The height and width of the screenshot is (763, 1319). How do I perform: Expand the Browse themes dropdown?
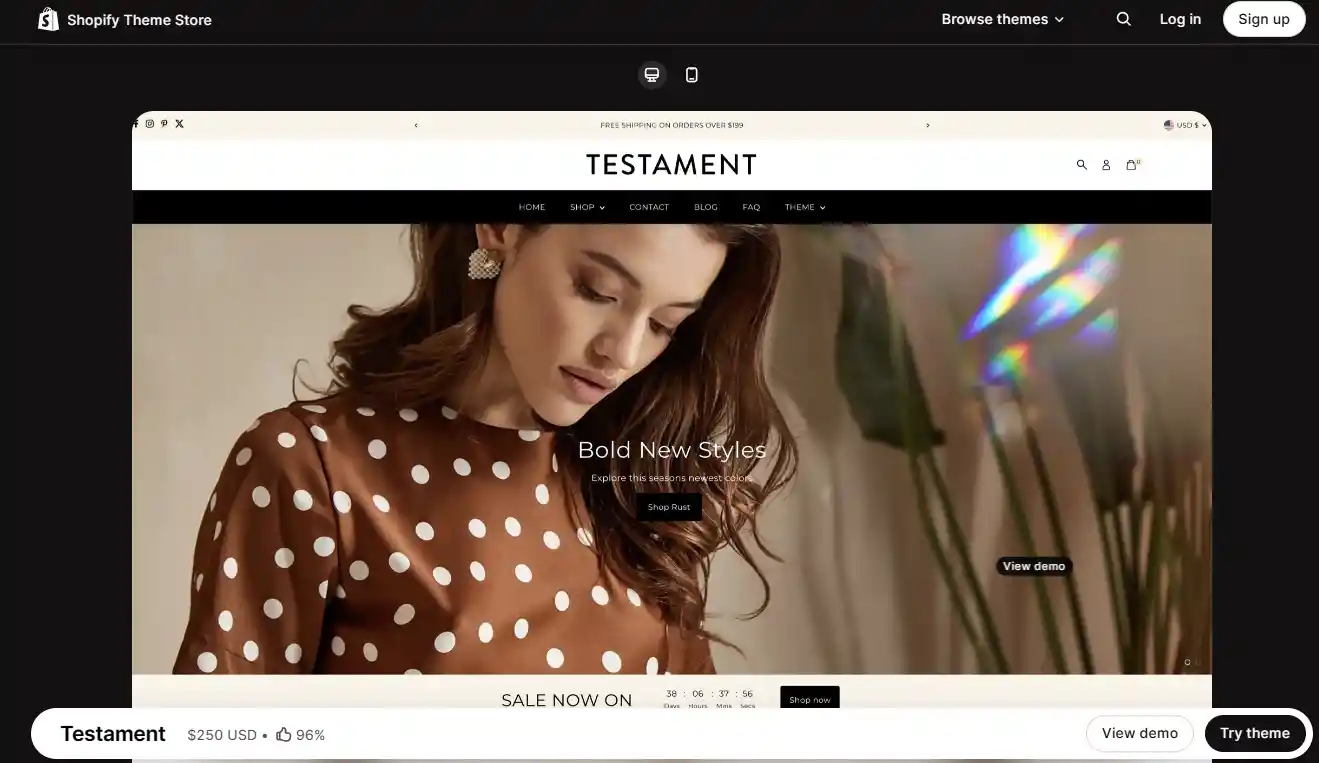point(1002,19)
